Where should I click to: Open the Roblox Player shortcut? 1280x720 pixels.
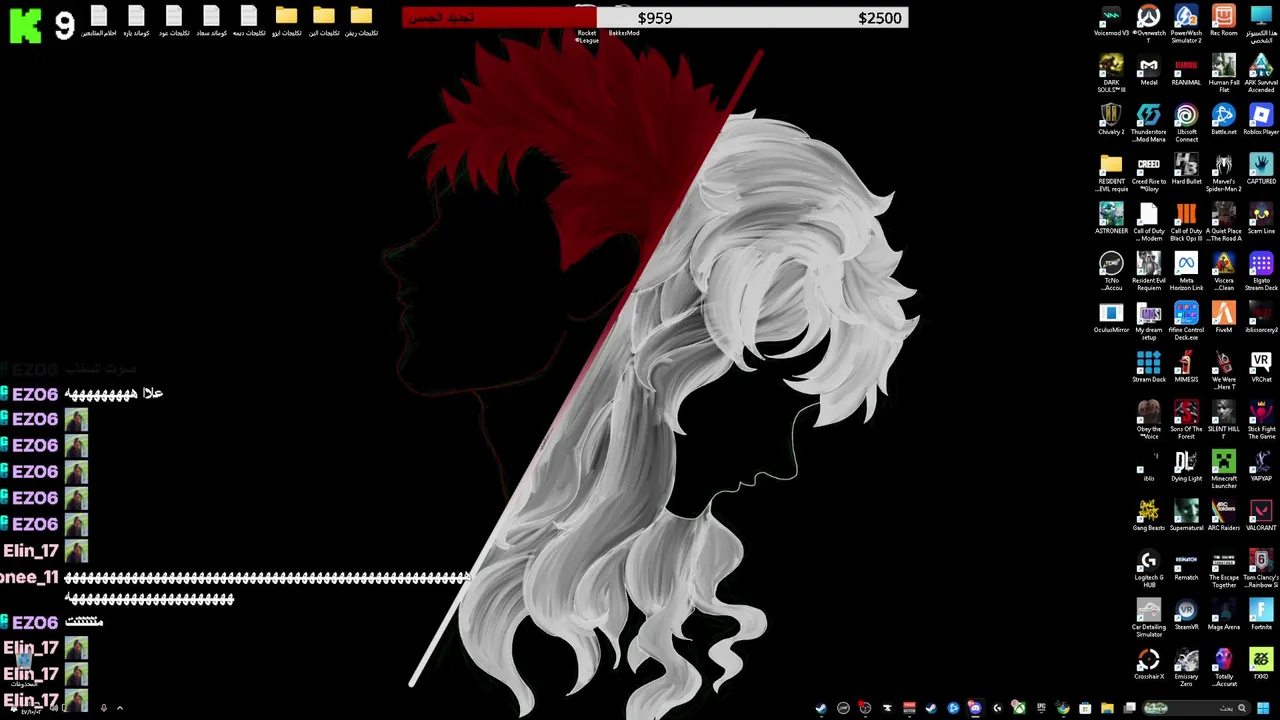[1261, 120]
